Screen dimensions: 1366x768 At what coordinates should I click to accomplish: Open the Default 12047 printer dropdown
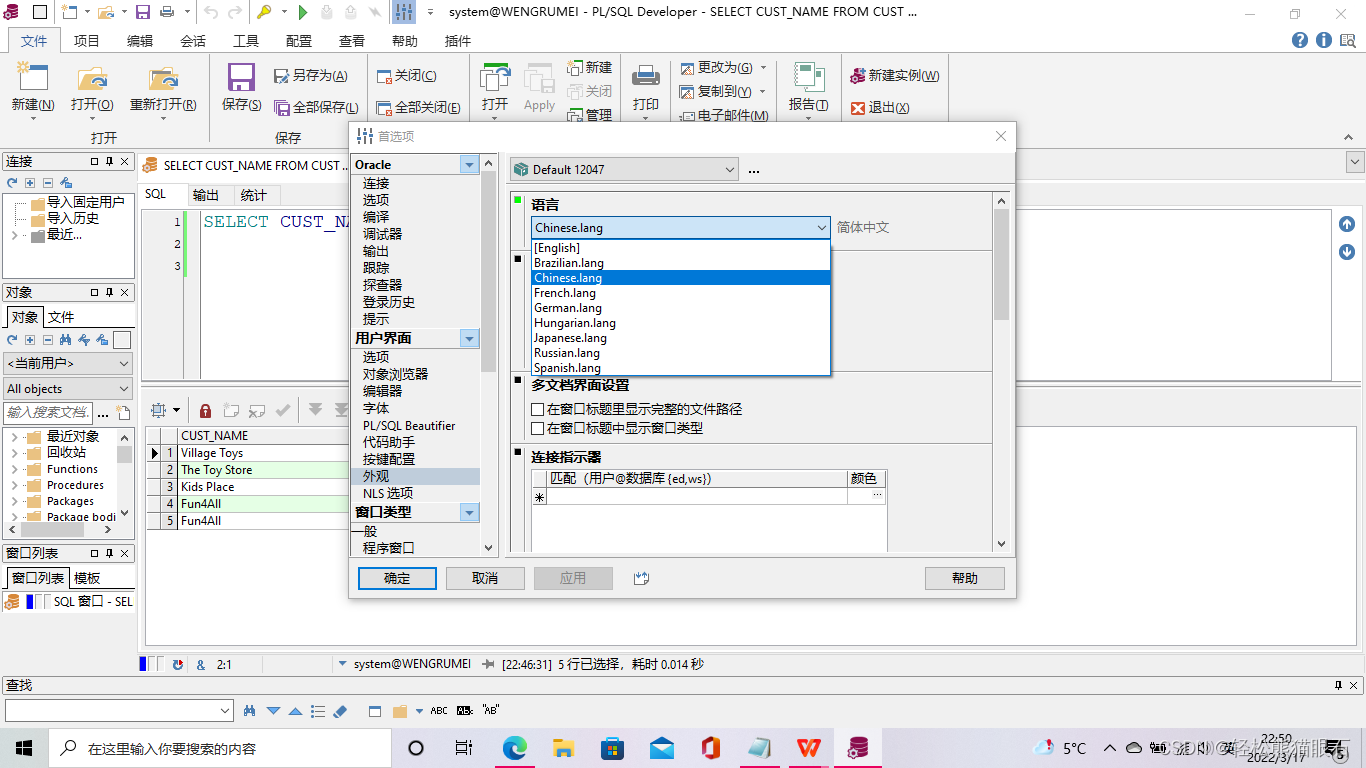[x=730, y=169]
